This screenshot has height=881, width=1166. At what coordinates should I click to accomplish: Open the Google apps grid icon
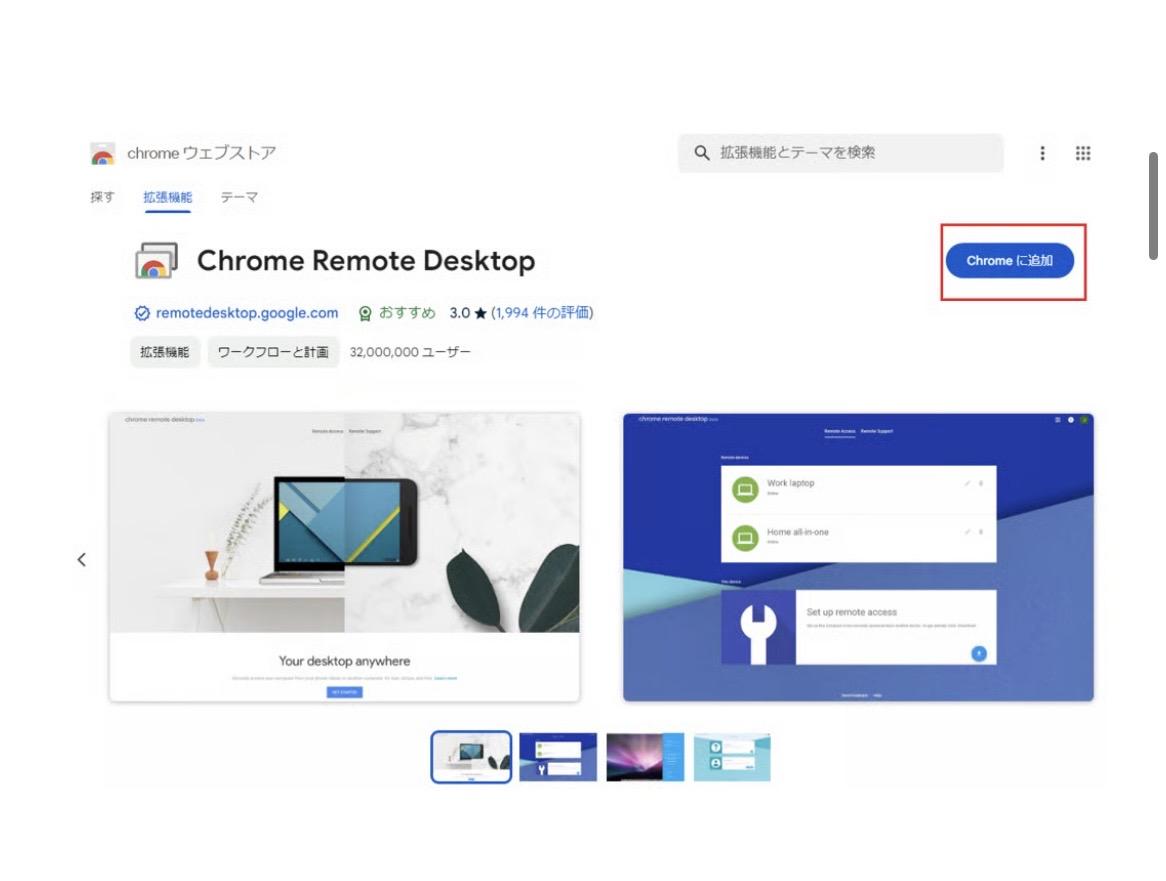click(x=1083, y=153)
